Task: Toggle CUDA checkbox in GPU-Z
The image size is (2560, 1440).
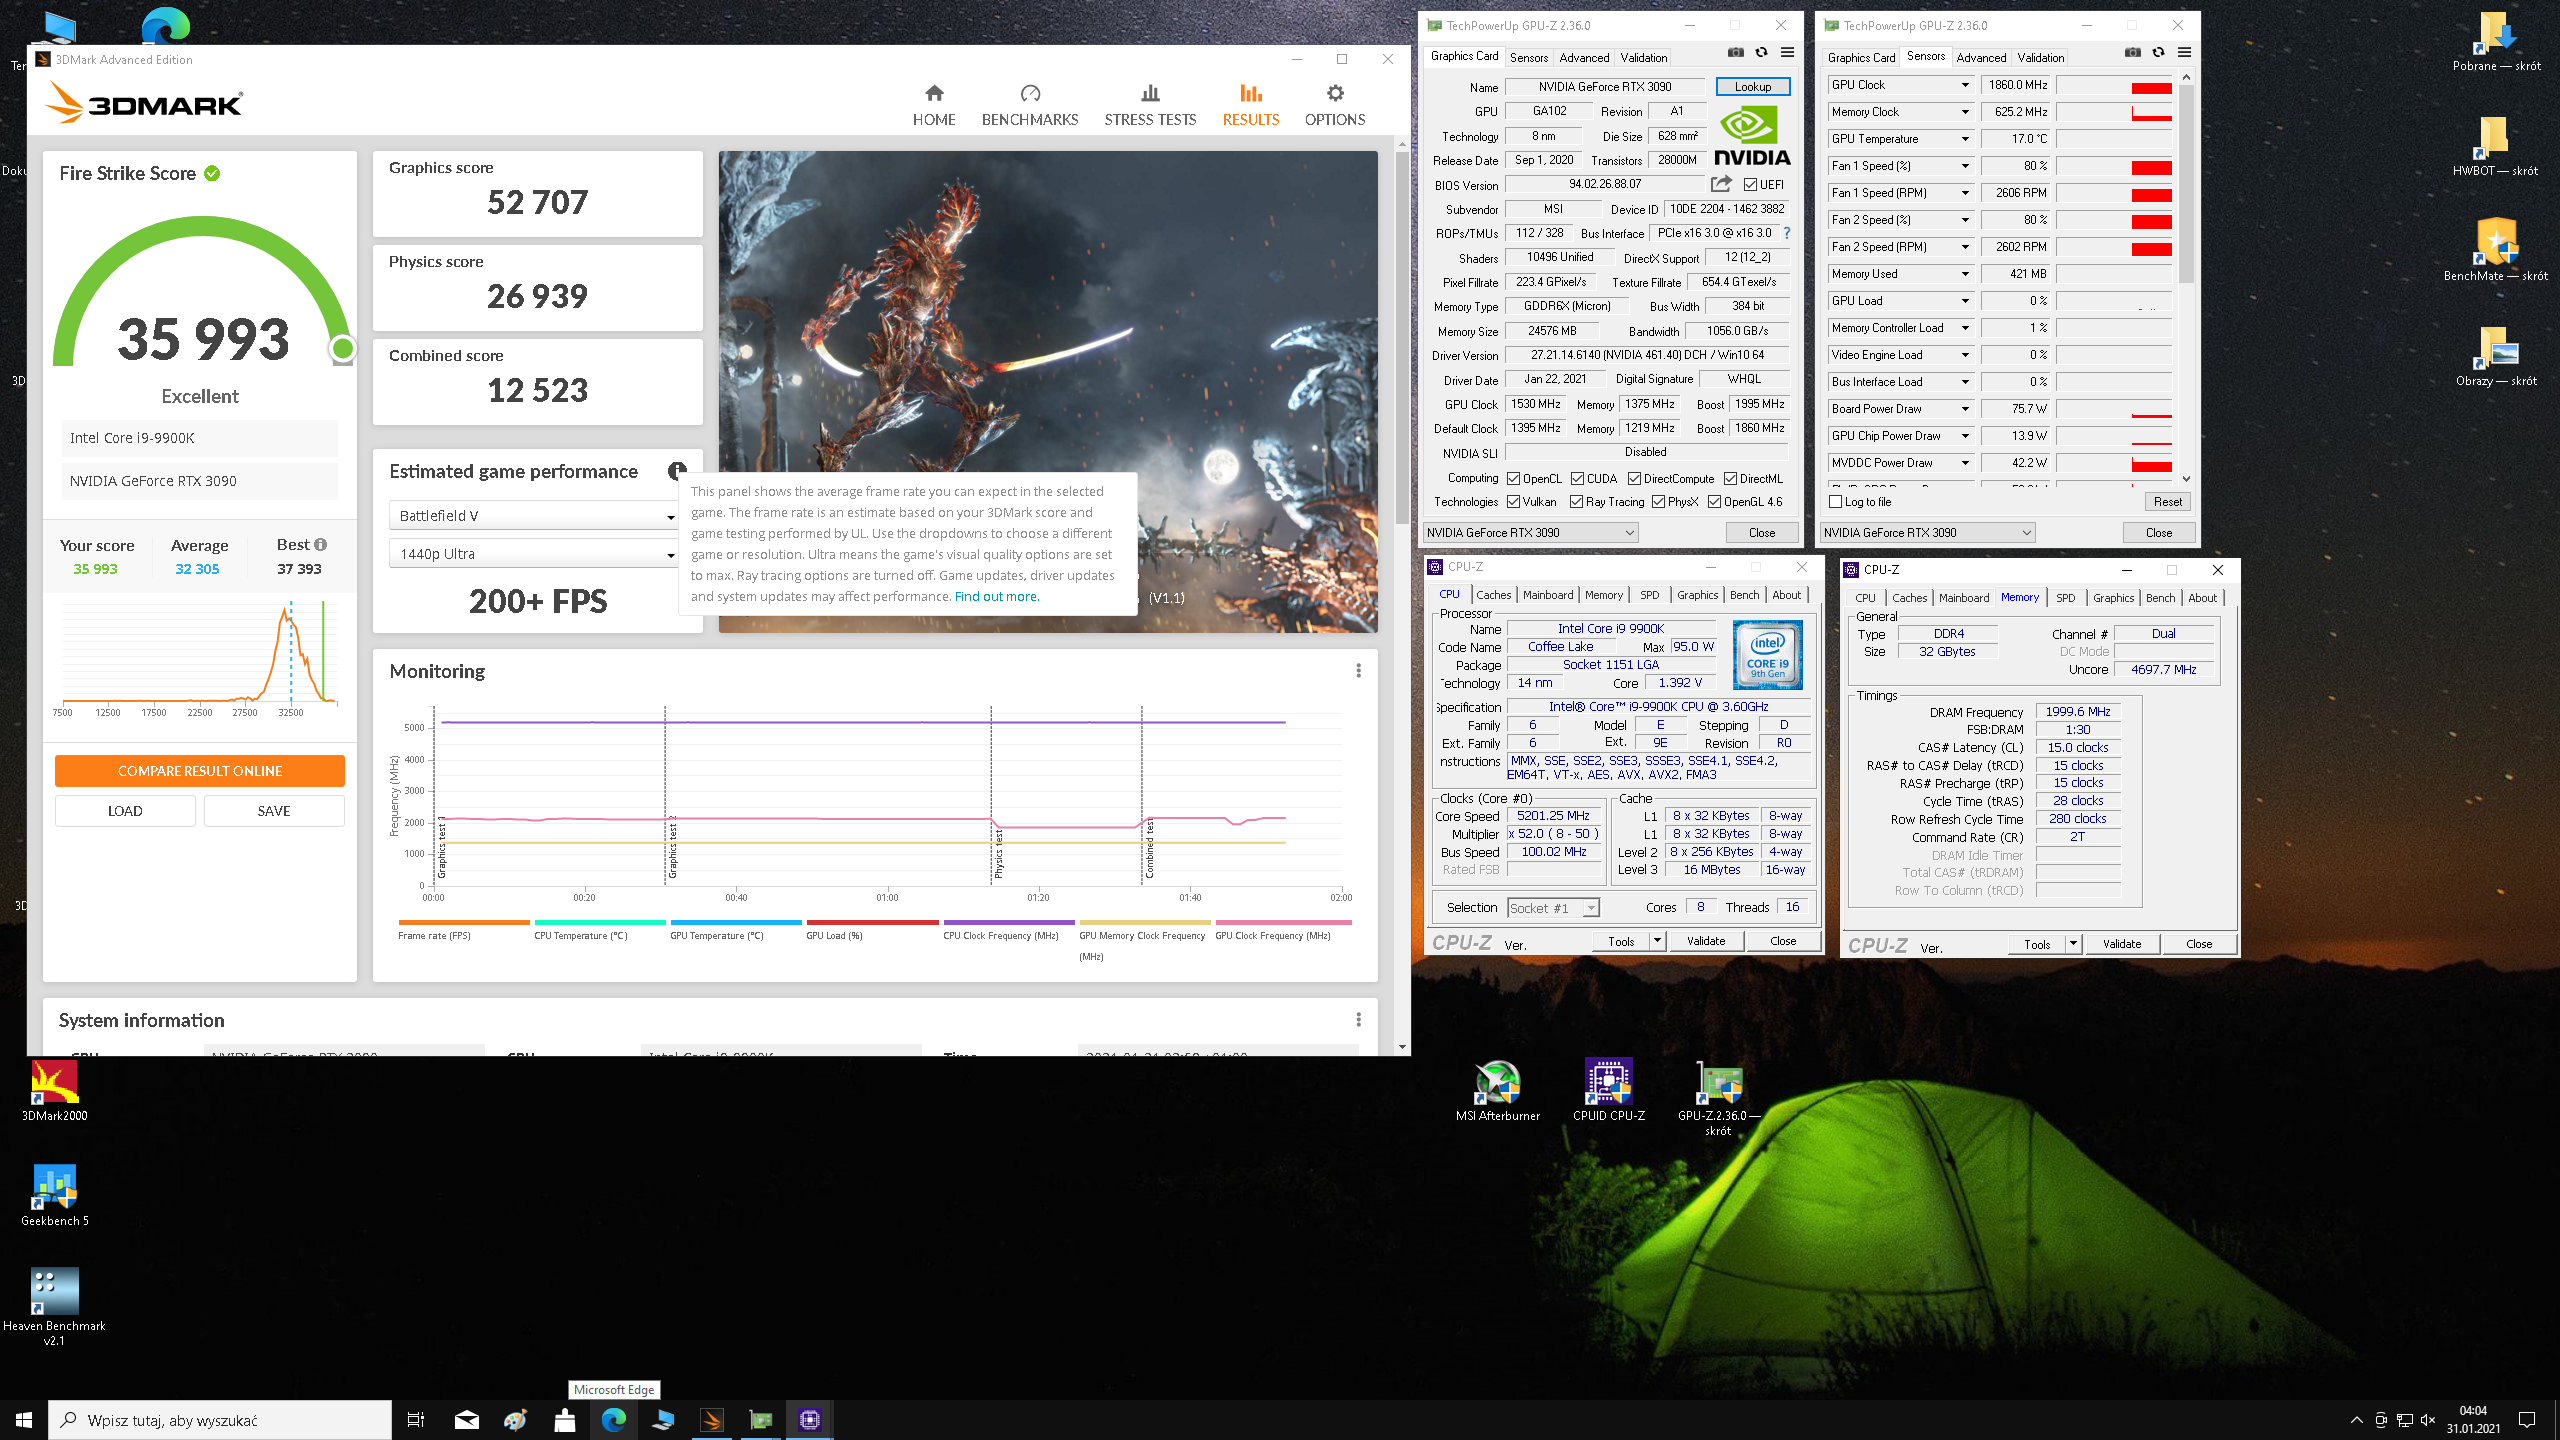Action: 1578,479
